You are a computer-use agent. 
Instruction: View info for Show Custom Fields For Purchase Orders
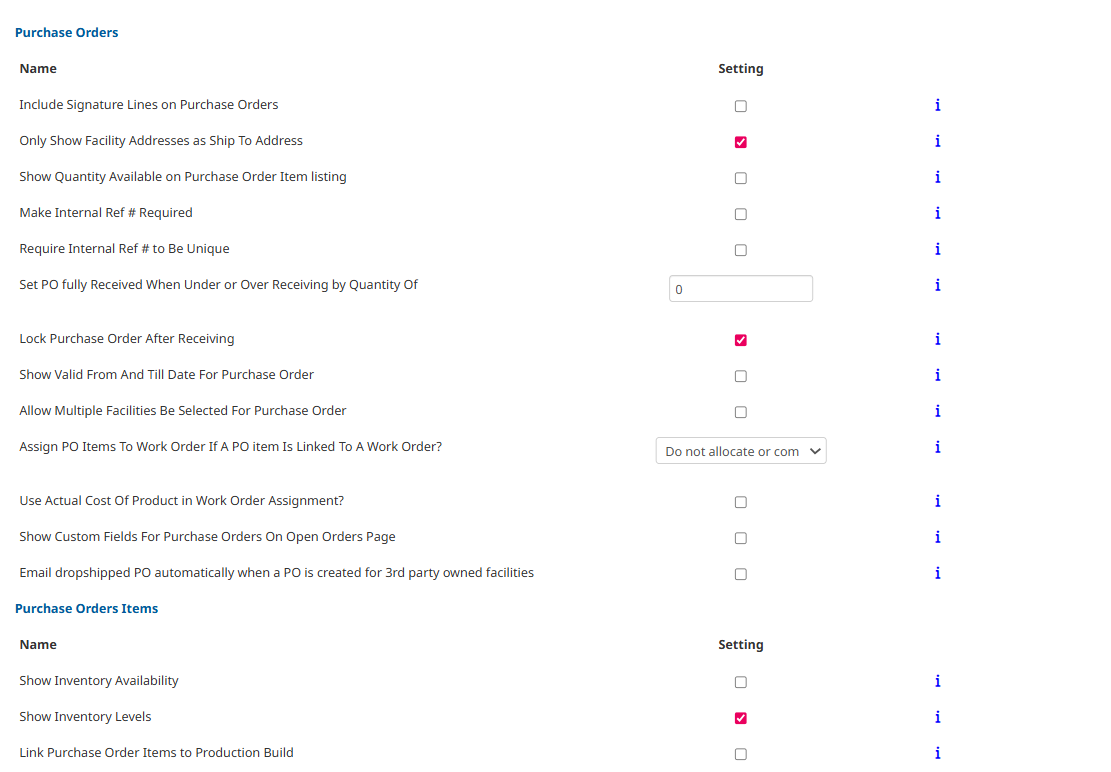click(x=937, y=537)
